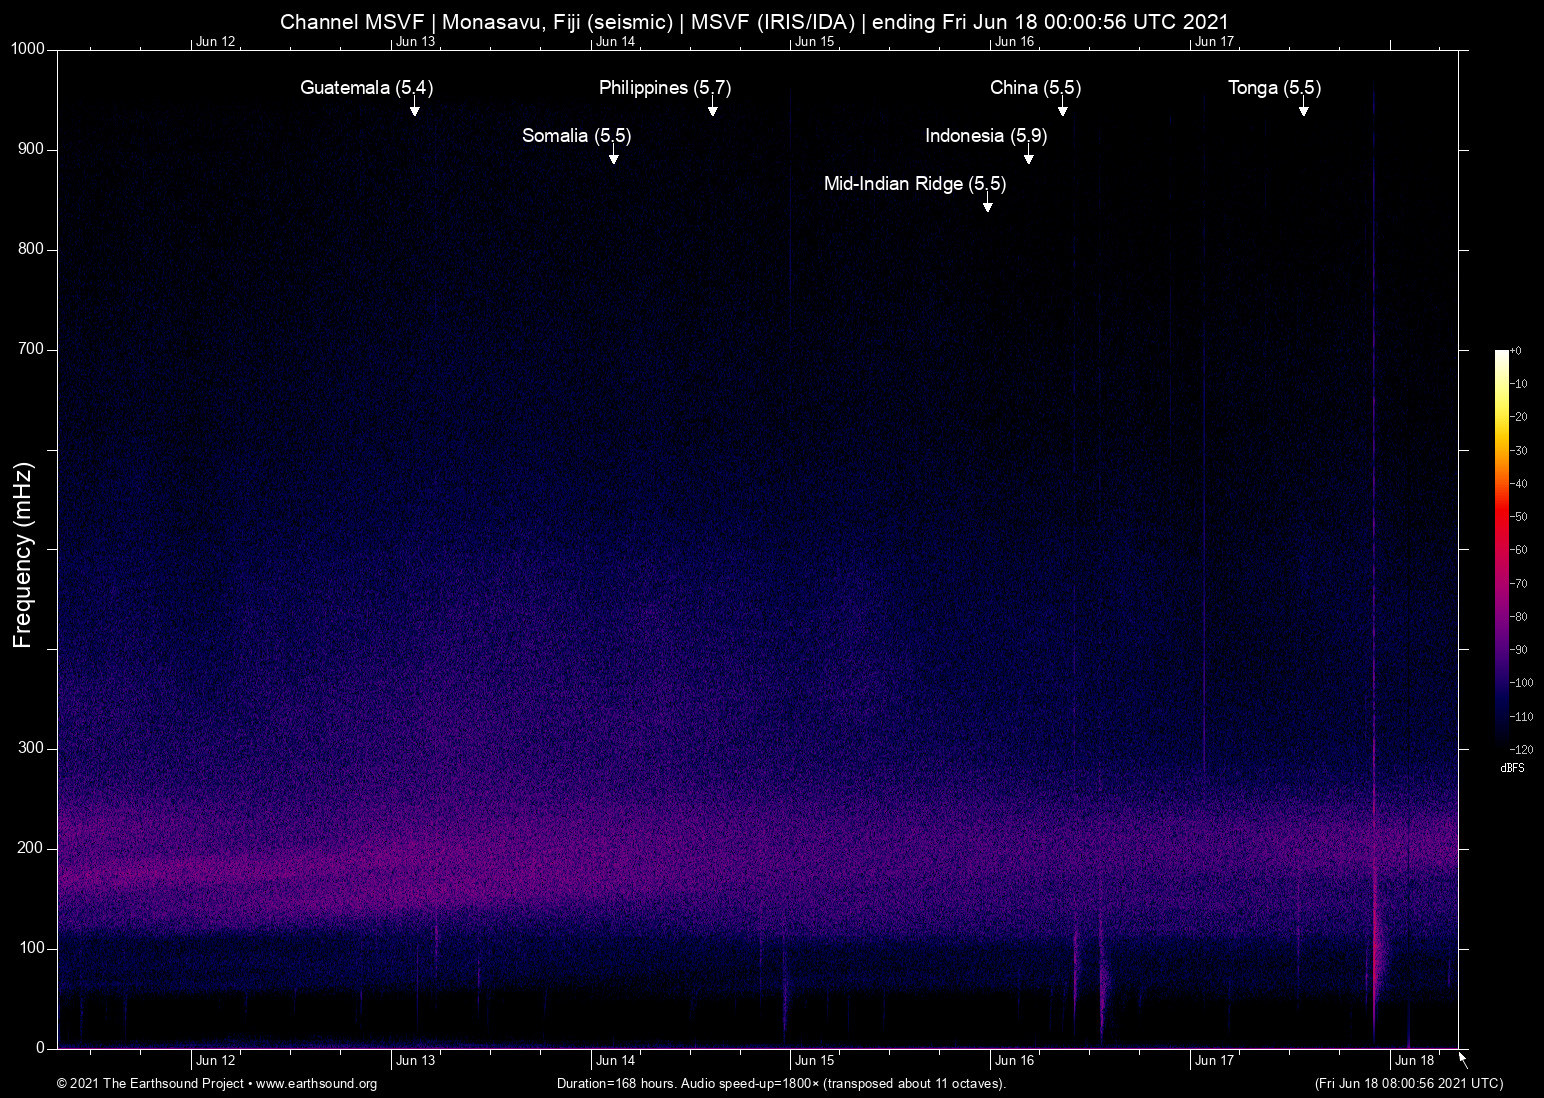Click the end-time arrow at bottom right corner
Image resolution: width=1544 pixels, height=1098 pixels.
[1463, 1060]
